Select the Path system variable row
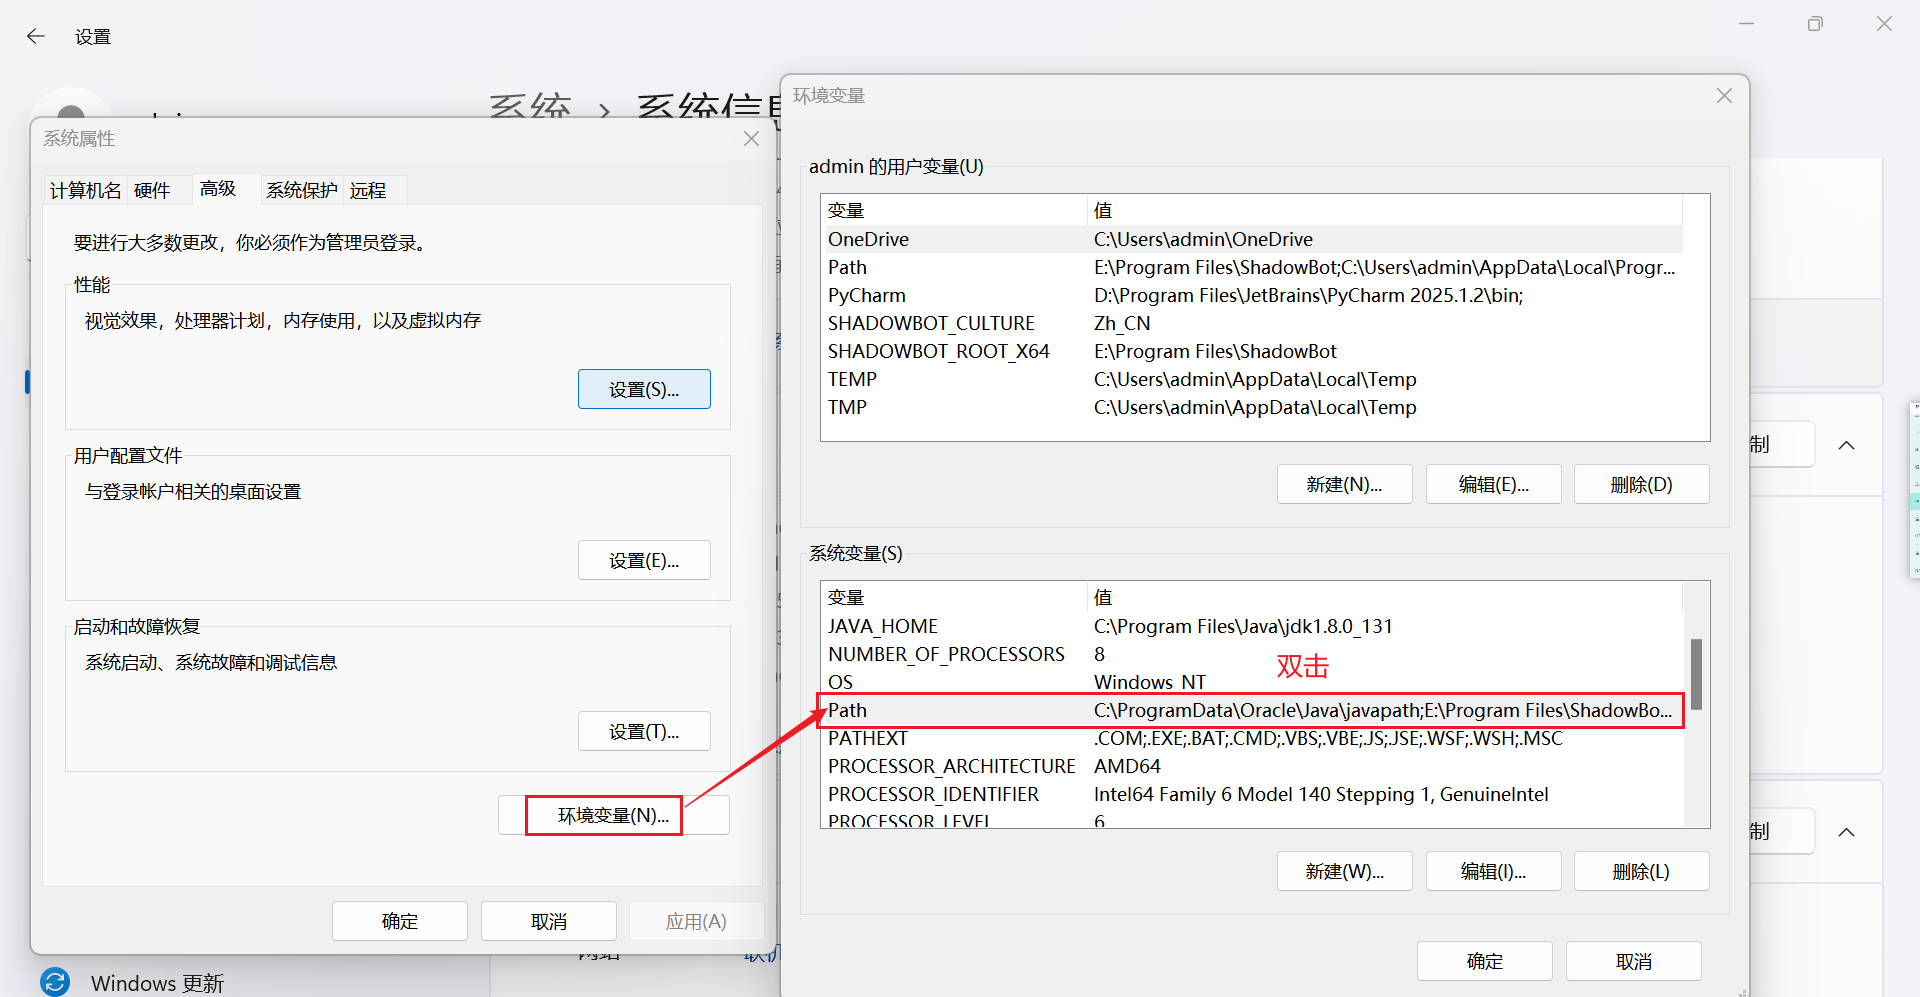The height and width of the screenshot is (997, 1920). (1100, 710)
